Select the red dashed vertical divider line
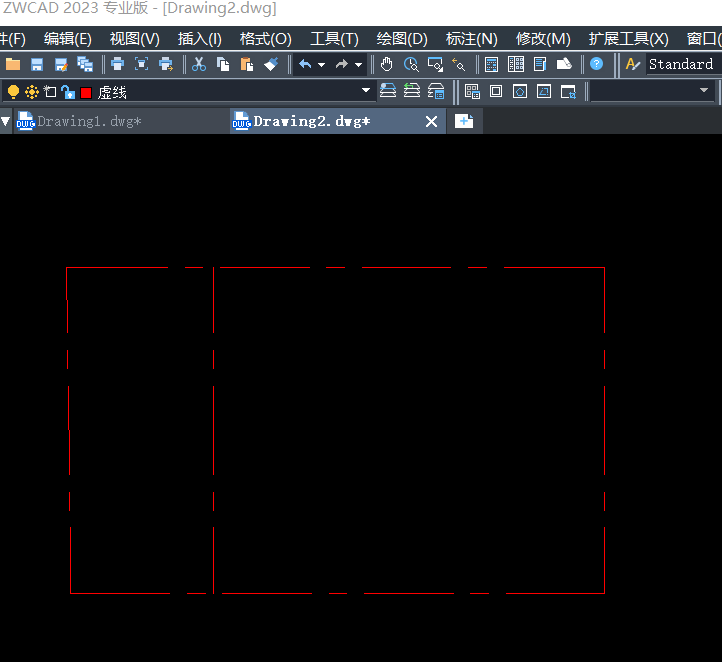This screenshot has width=722, height=662. [x=214, y=430]
